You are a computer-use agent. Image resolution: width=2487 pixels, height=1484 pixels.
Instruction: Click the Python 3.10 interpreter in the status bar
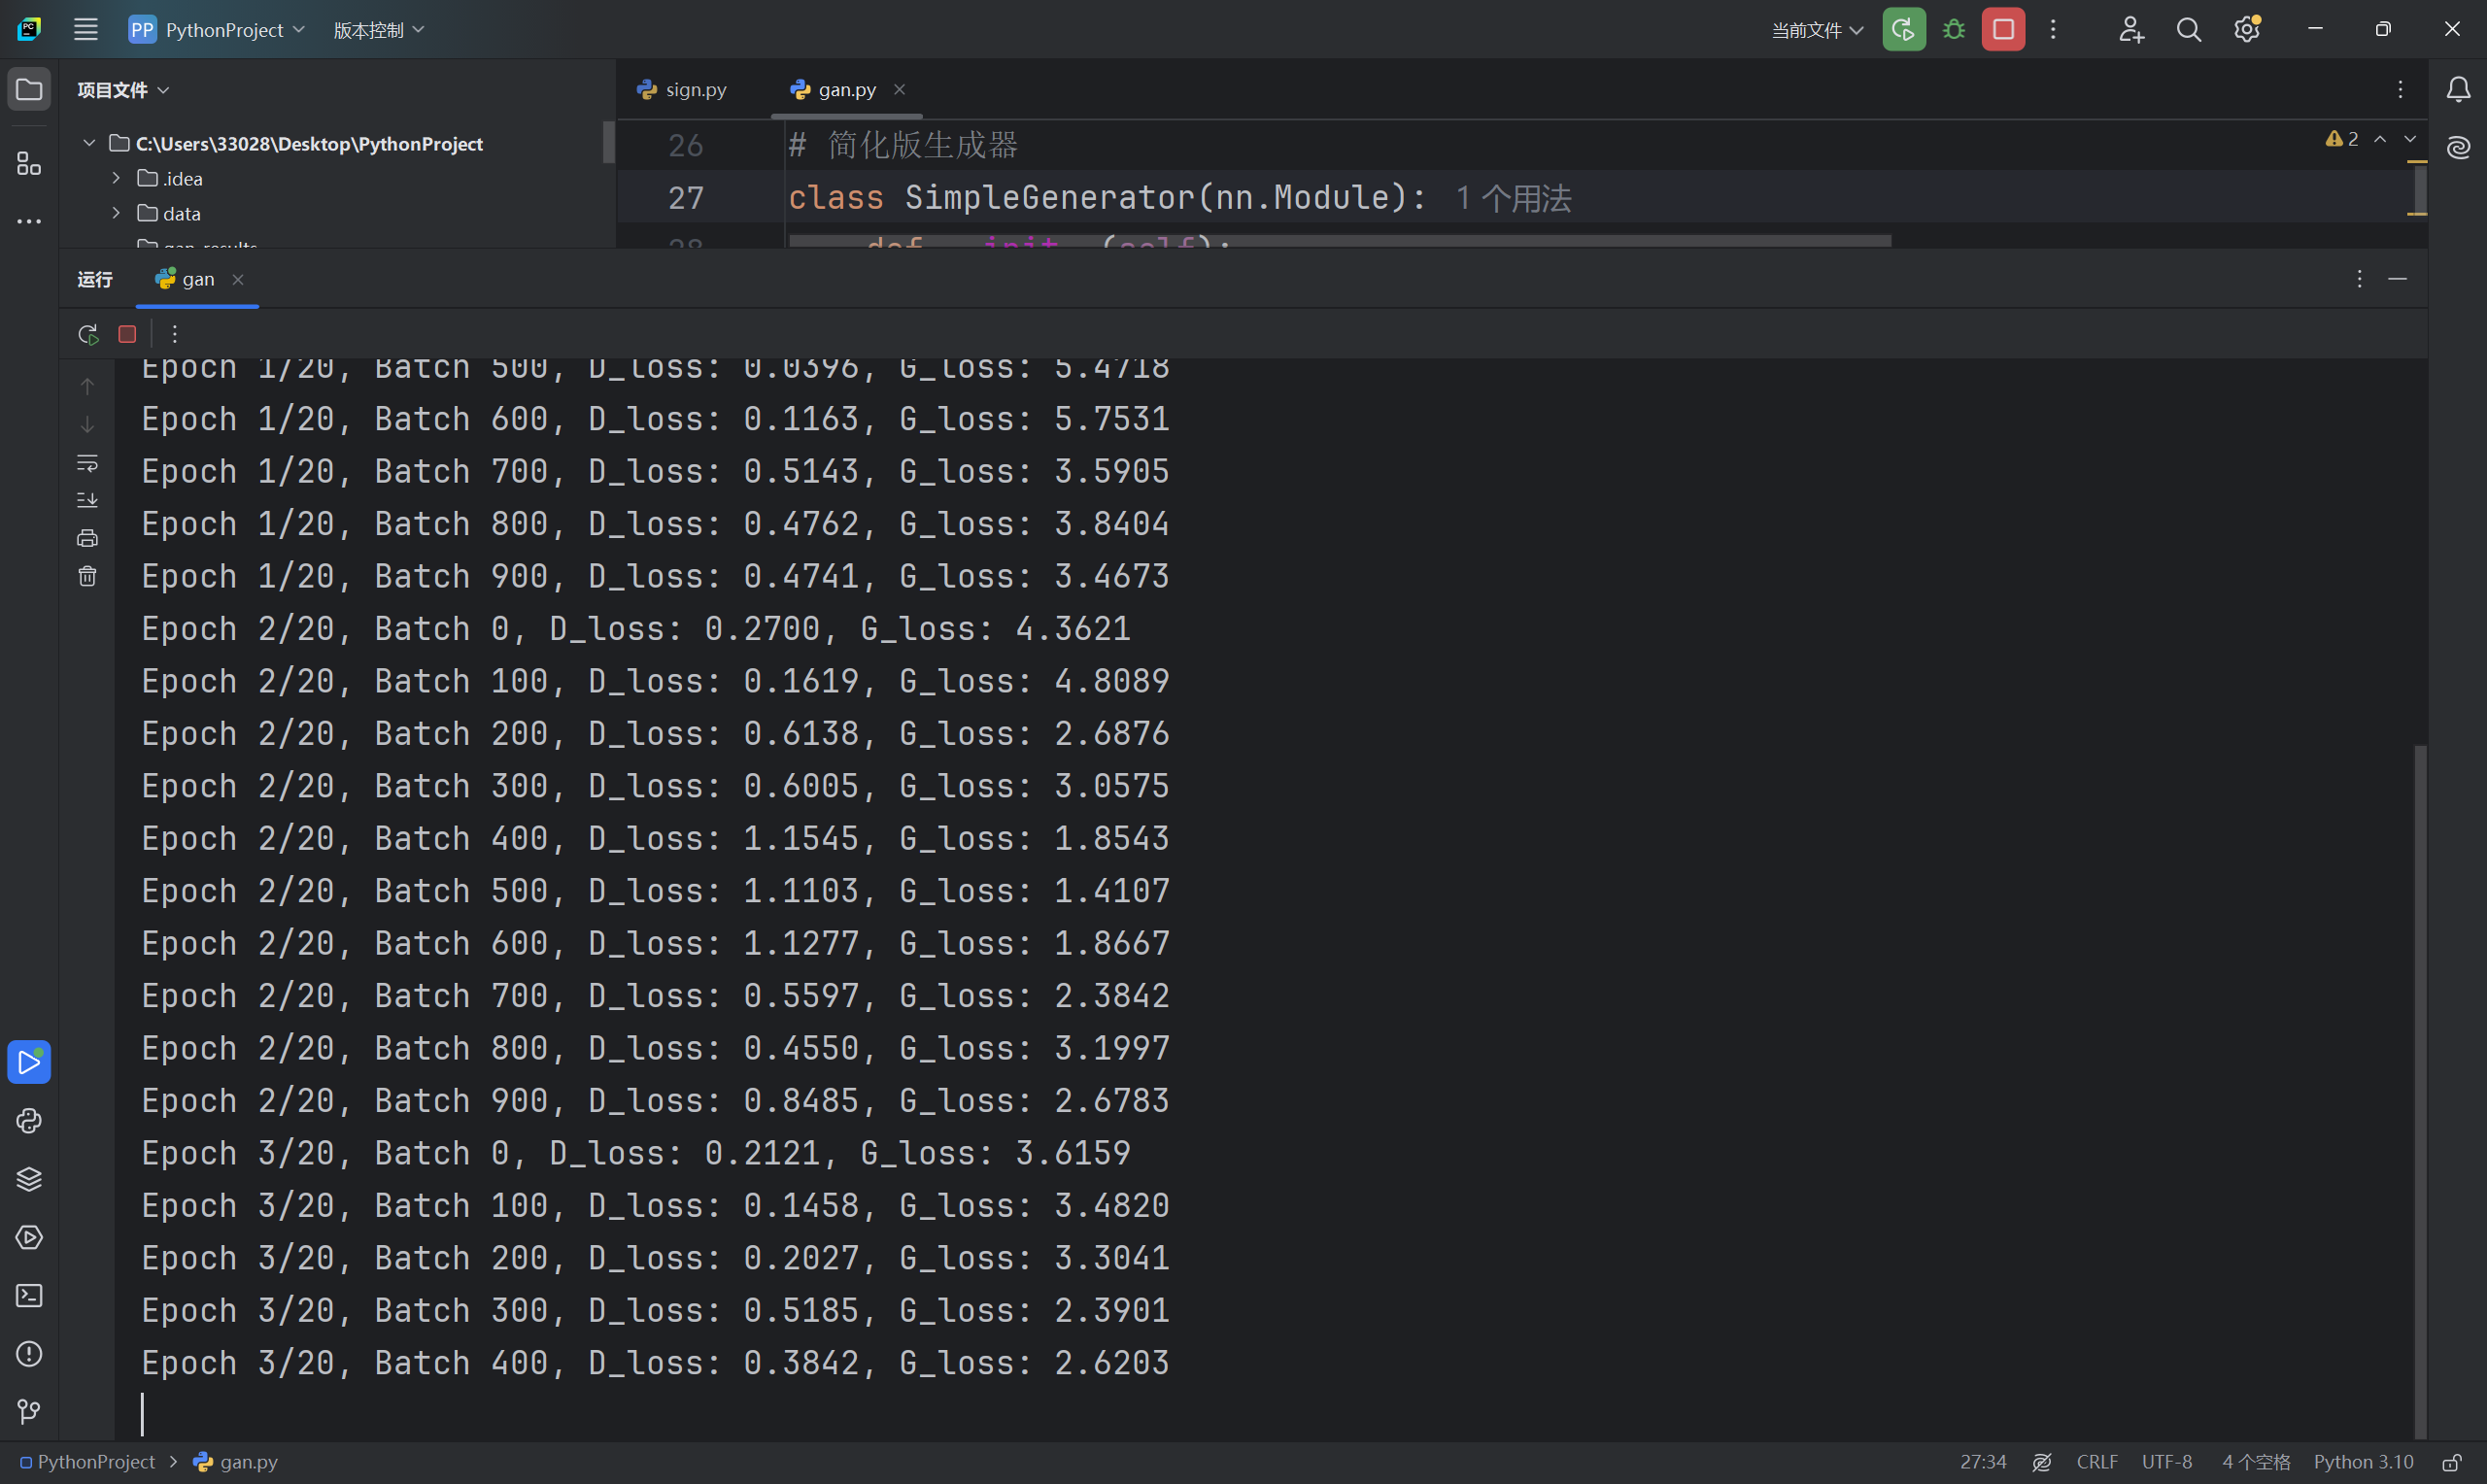[x=2362, y=1462]
